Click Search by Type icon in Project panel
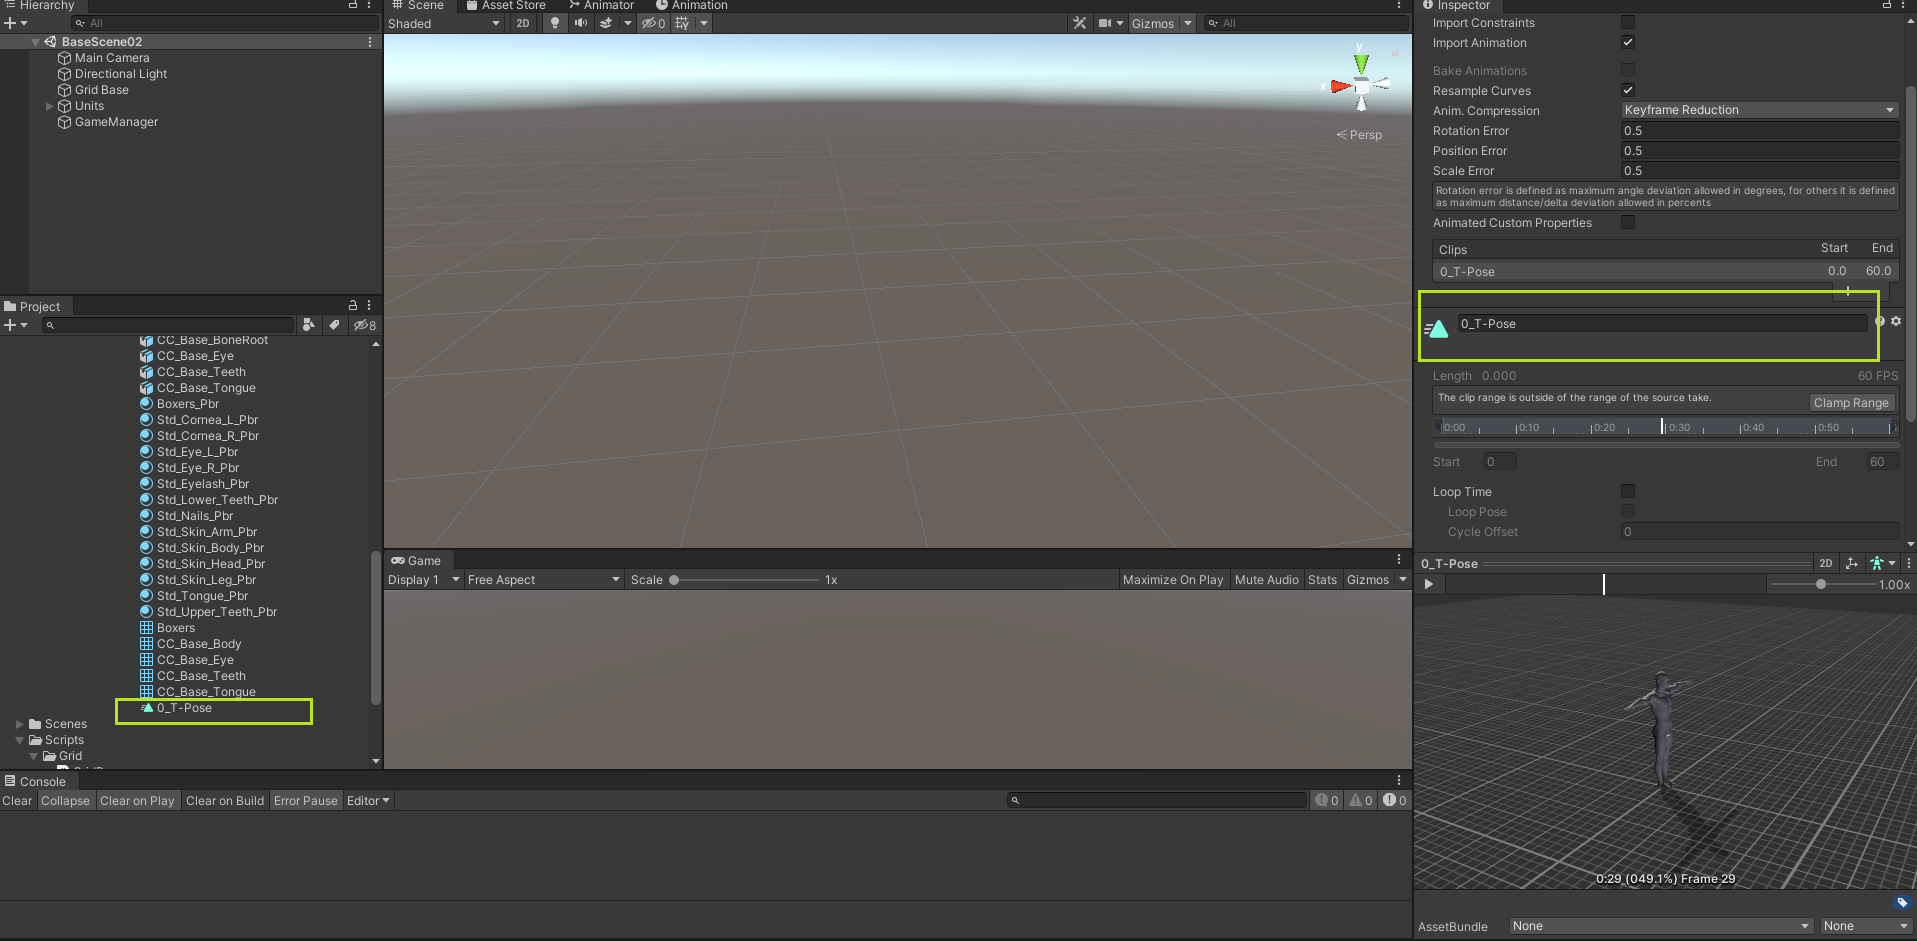 308,325
